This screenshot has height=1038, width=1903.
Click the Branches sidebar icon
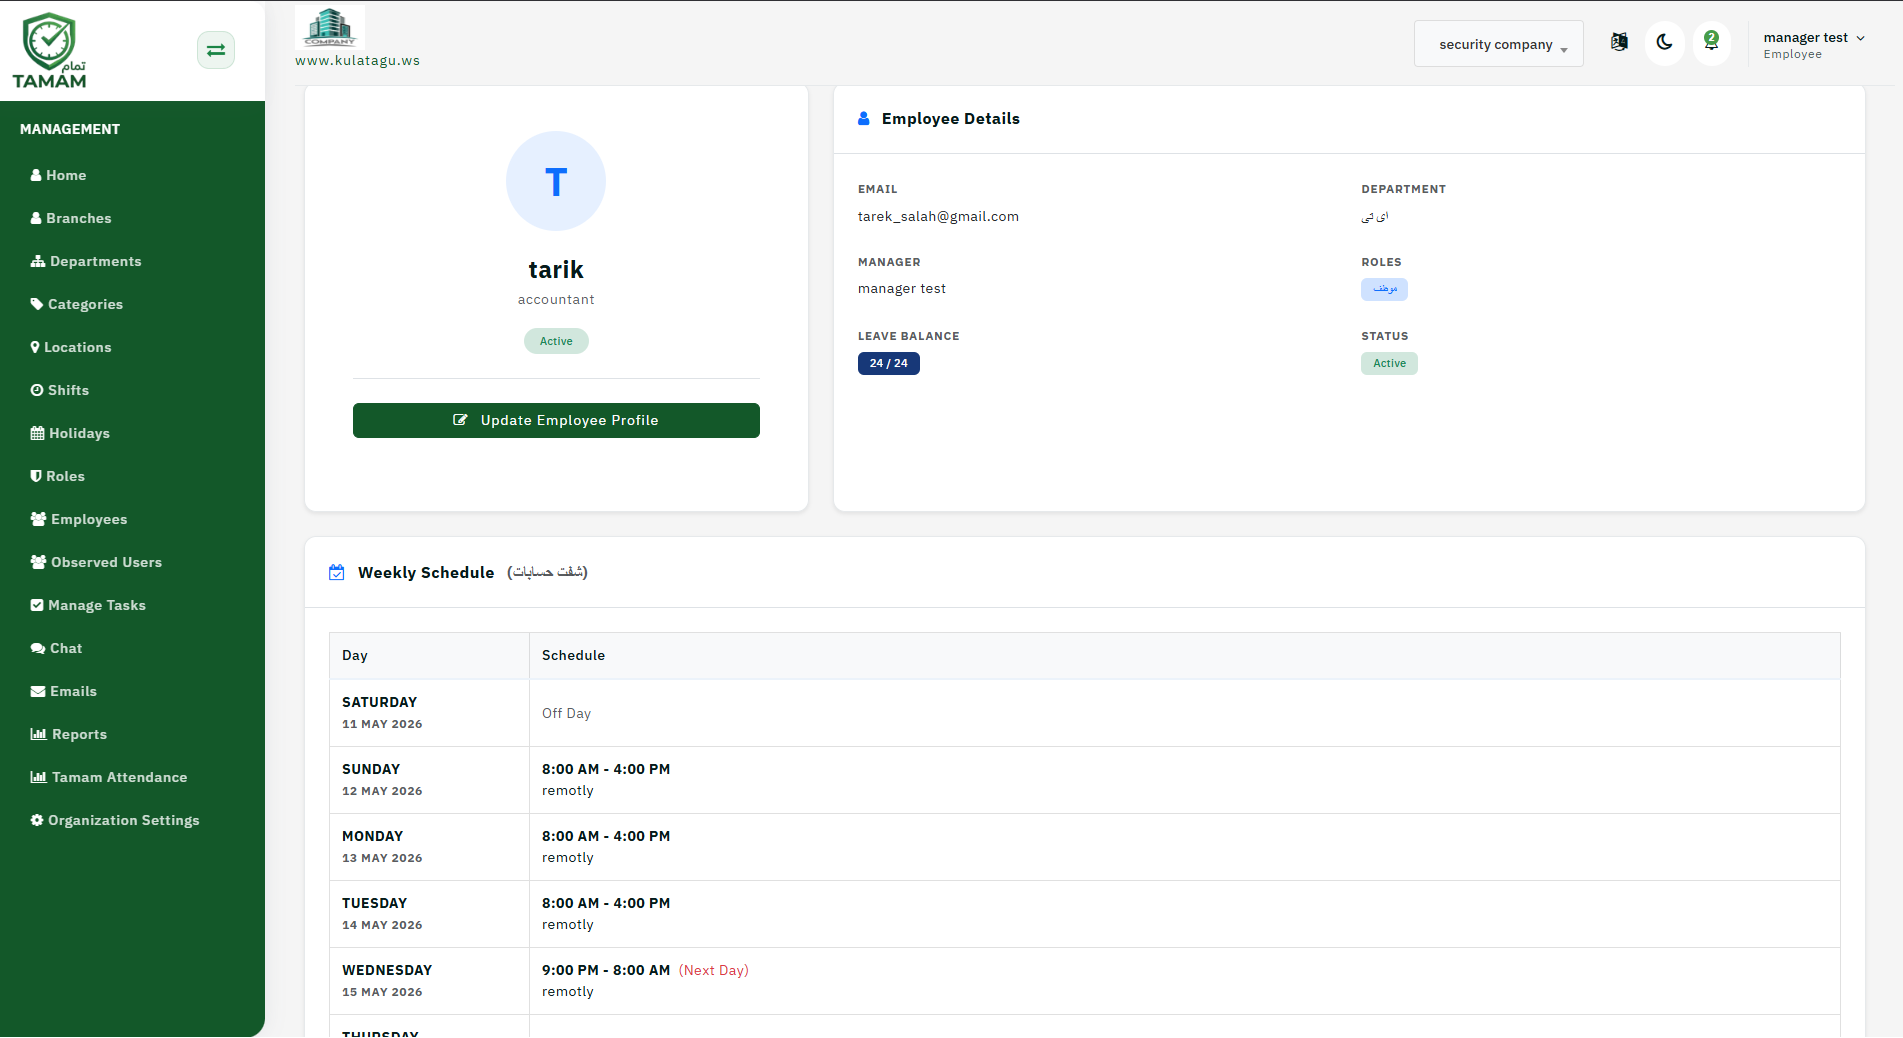[36, 218]
